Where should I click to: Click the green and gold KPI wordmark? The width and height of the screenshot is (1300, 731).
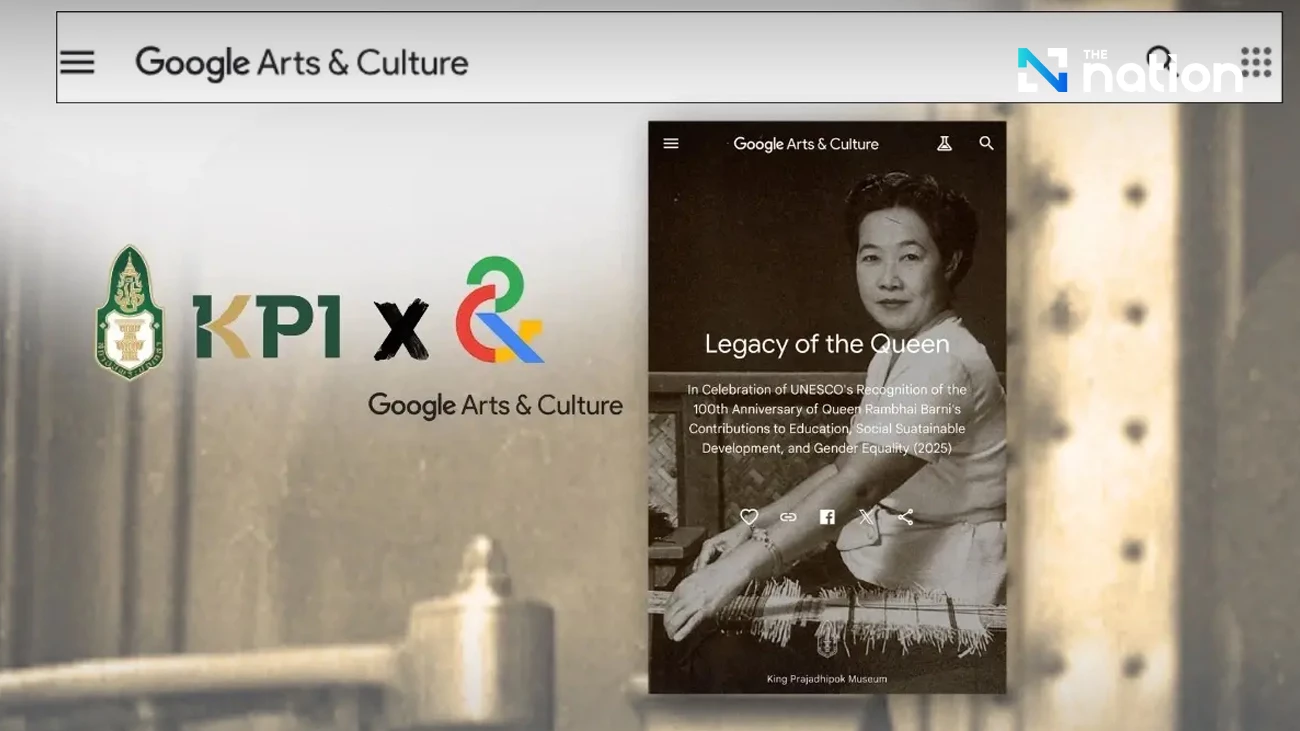266,327
